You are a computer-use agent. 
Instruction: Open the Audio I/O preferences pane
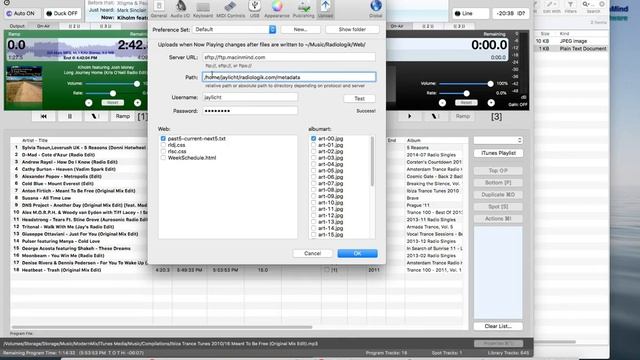coord(180,9)
